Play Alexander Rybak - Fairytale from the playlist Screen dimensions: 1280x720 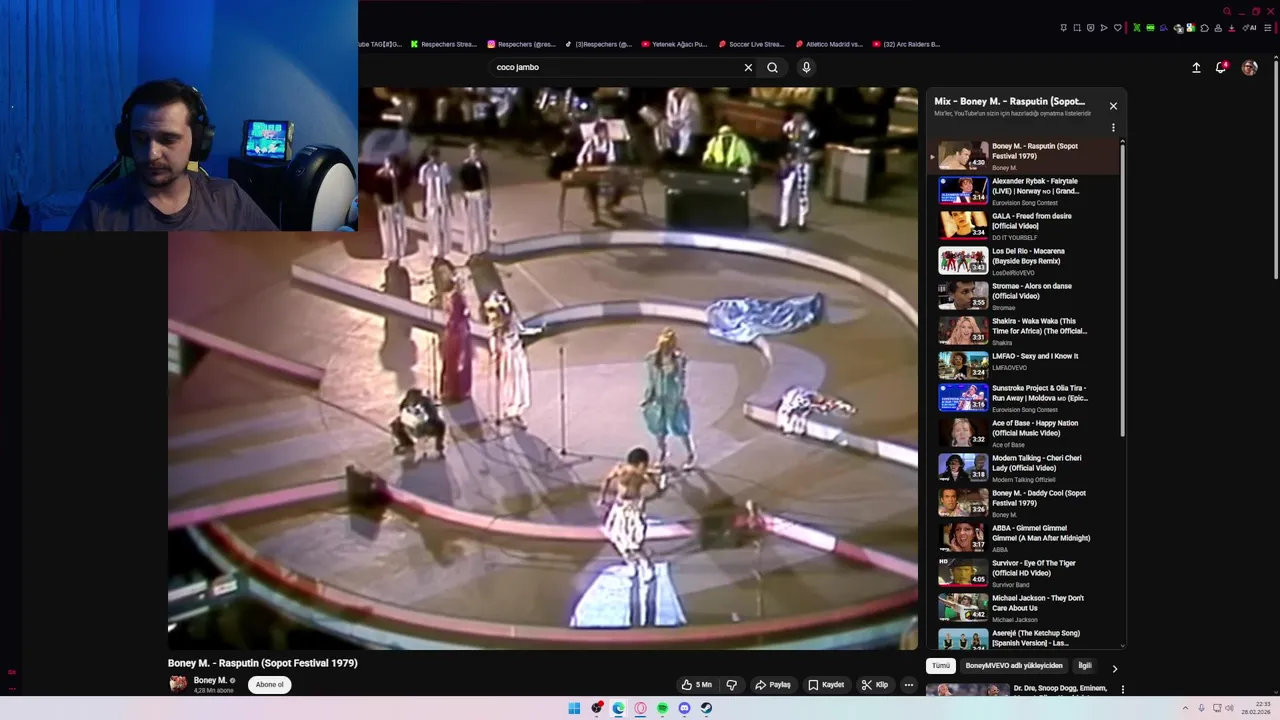click(x=1024, y=191)
